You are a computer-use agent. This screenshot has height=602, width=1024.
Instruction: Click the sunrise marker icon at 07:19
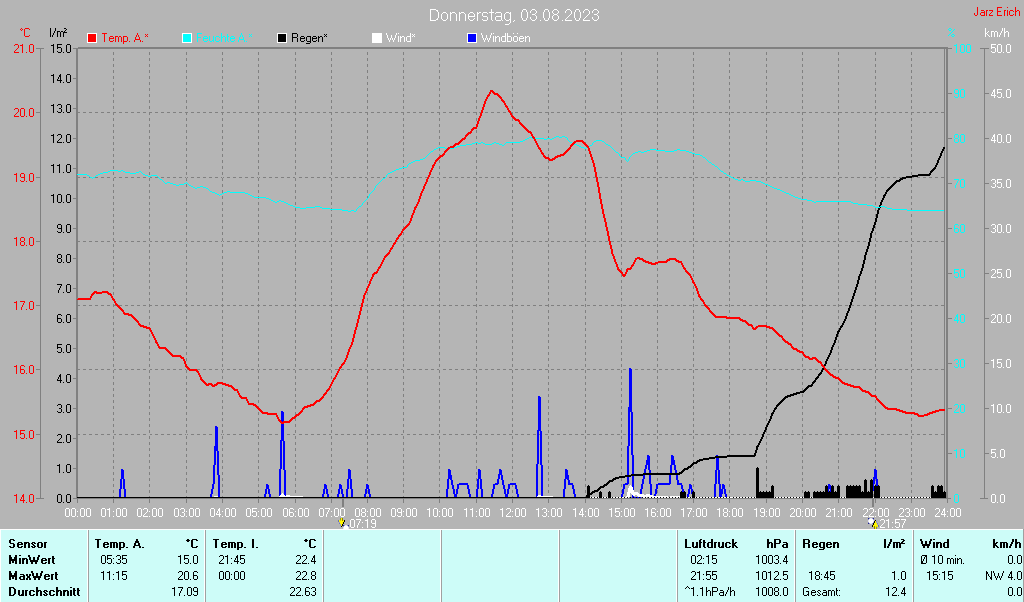tap(341, 523)
